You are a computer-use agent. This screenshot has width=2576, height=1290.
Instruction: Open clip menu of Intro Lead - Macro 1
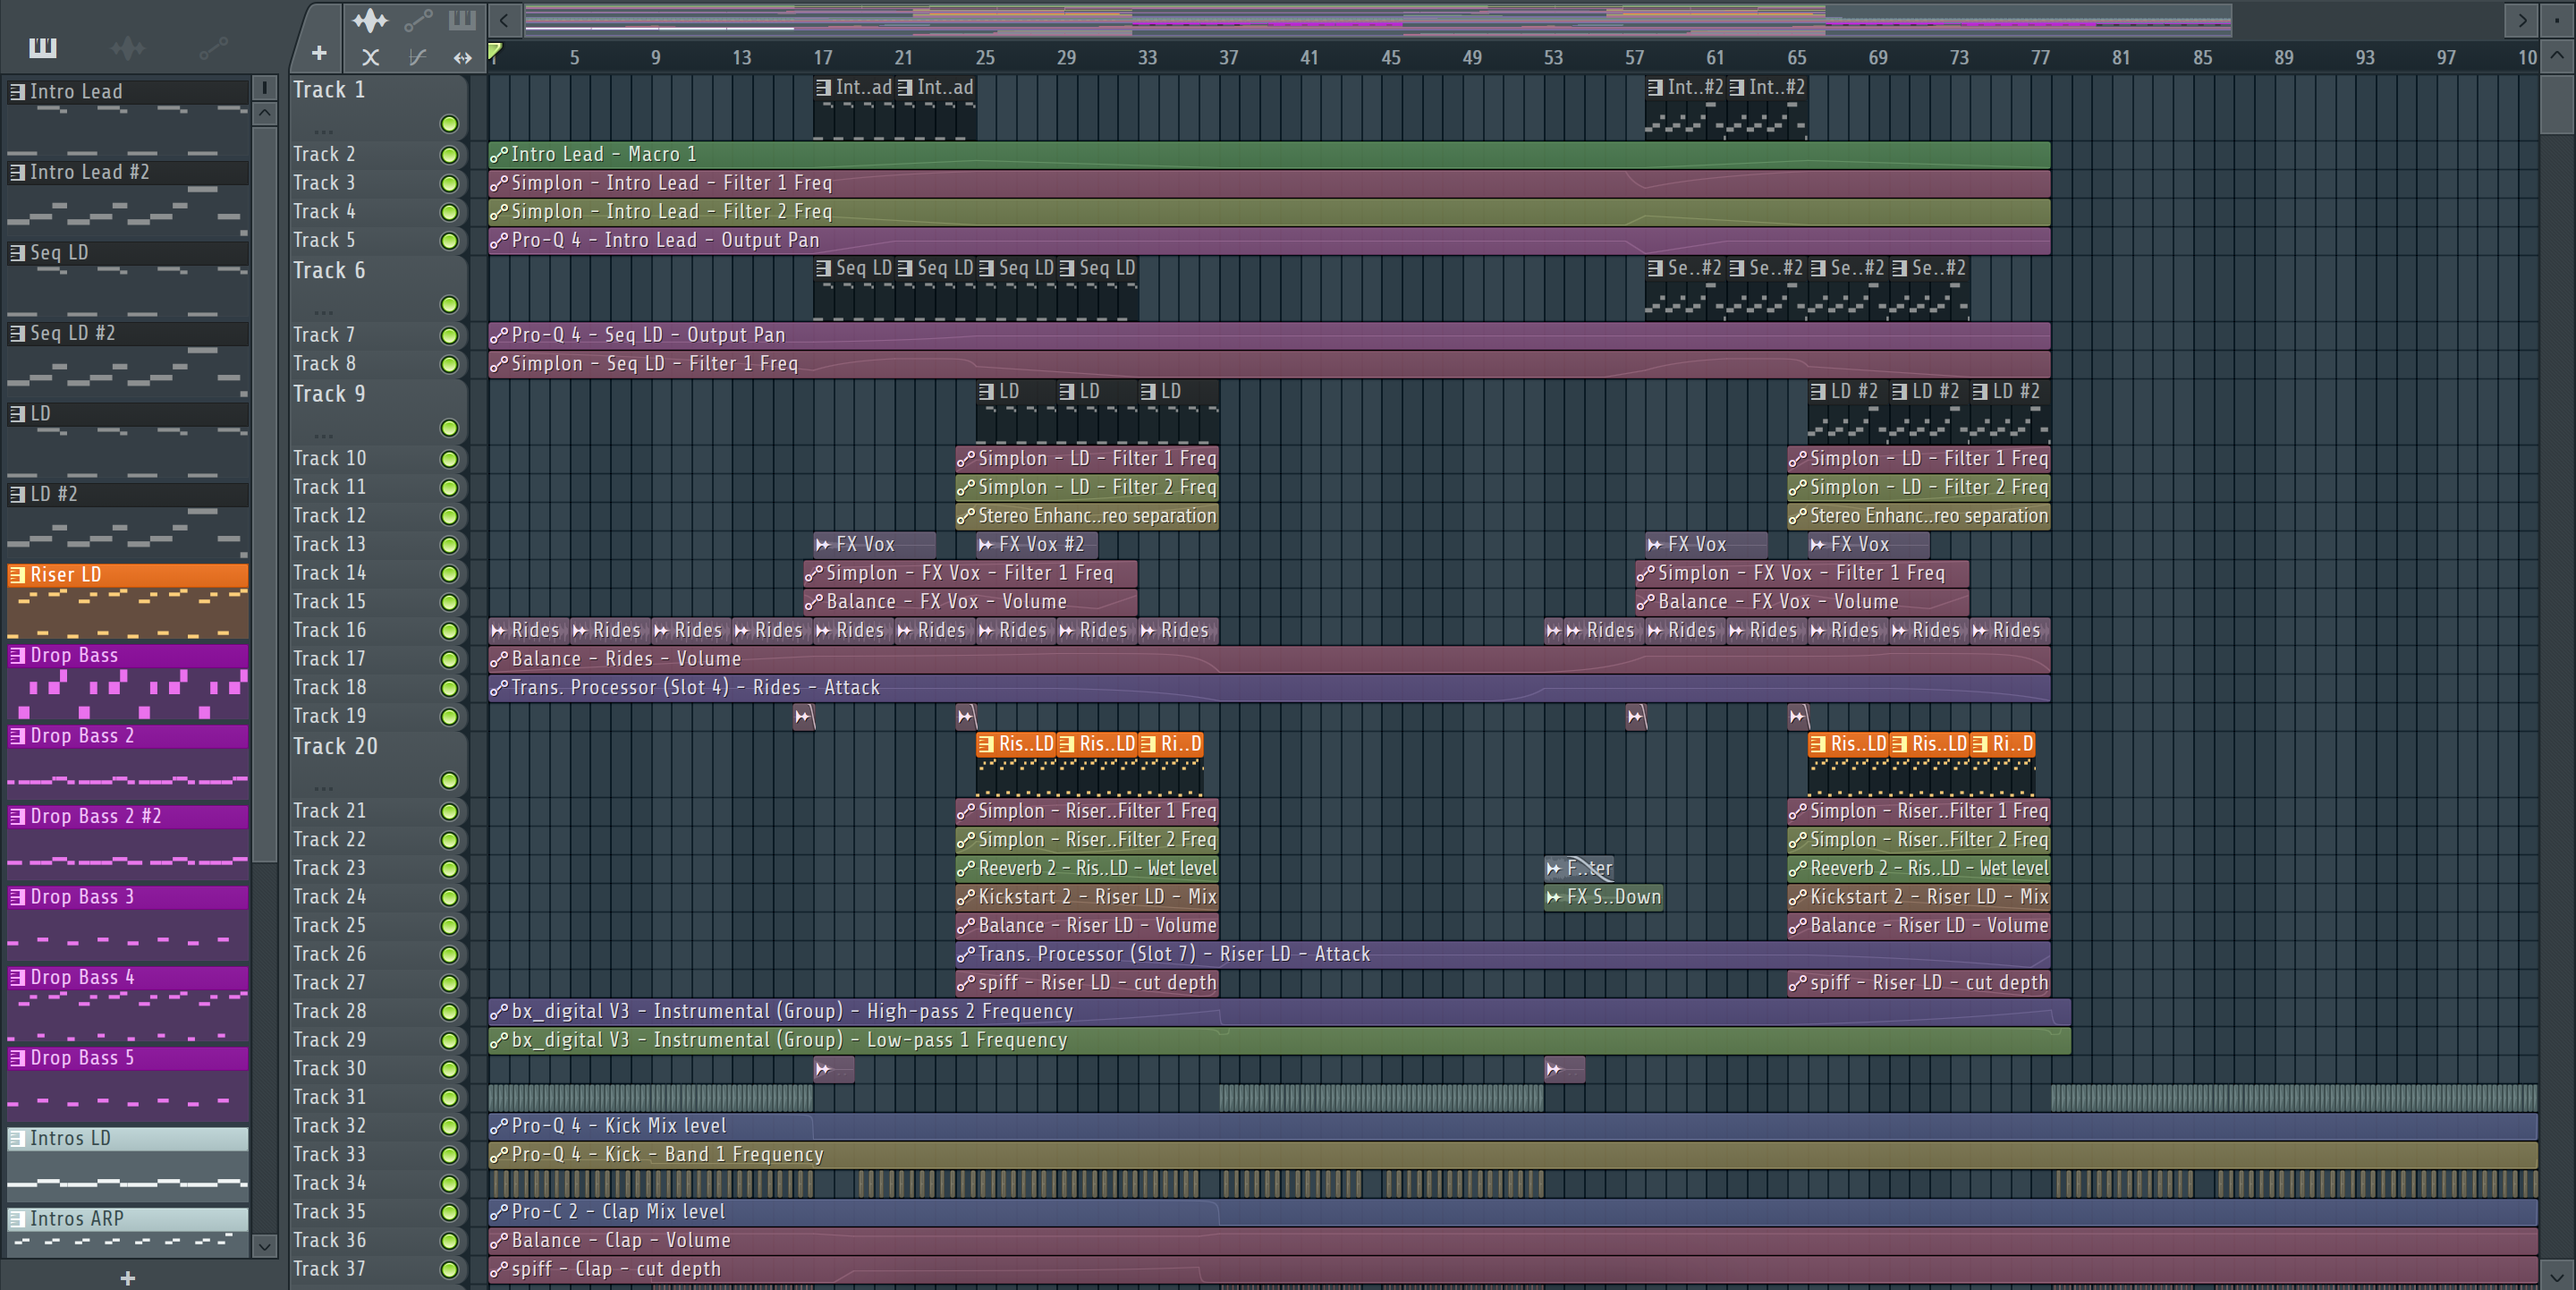(x=499, y=155)
